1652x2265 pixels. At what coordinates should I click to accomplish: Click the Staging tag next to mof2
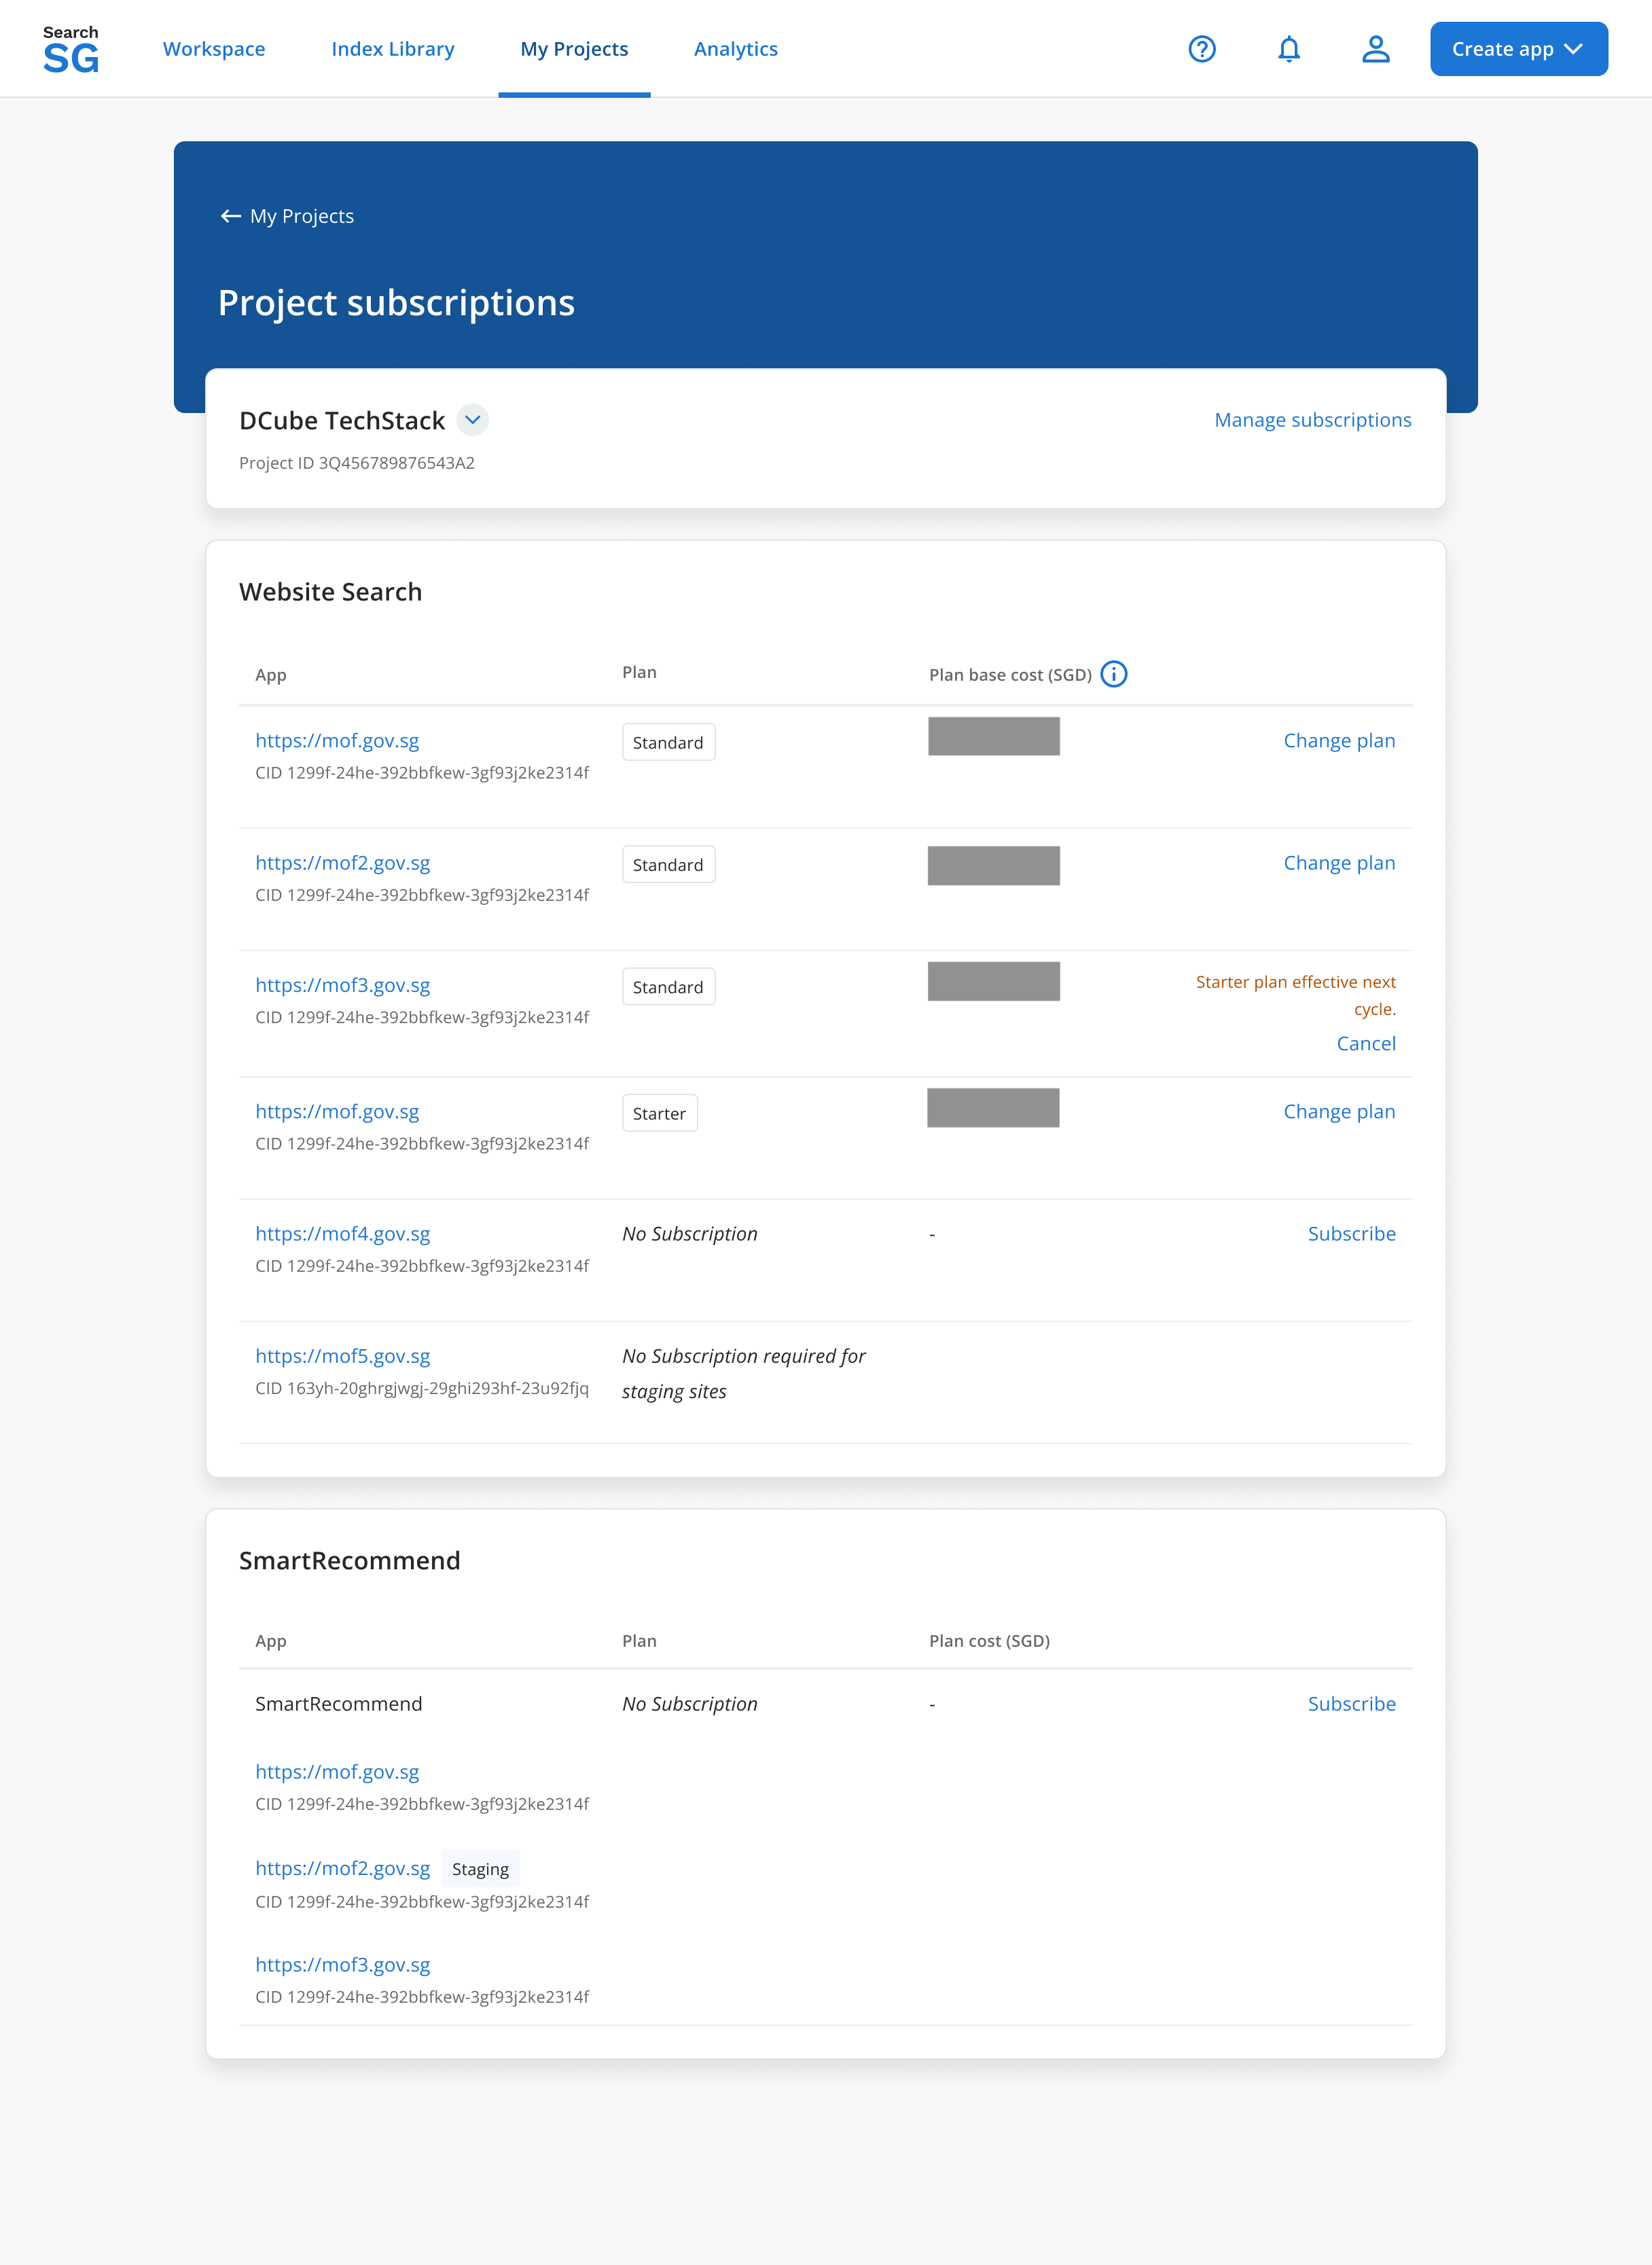(x=480, y=1869)
